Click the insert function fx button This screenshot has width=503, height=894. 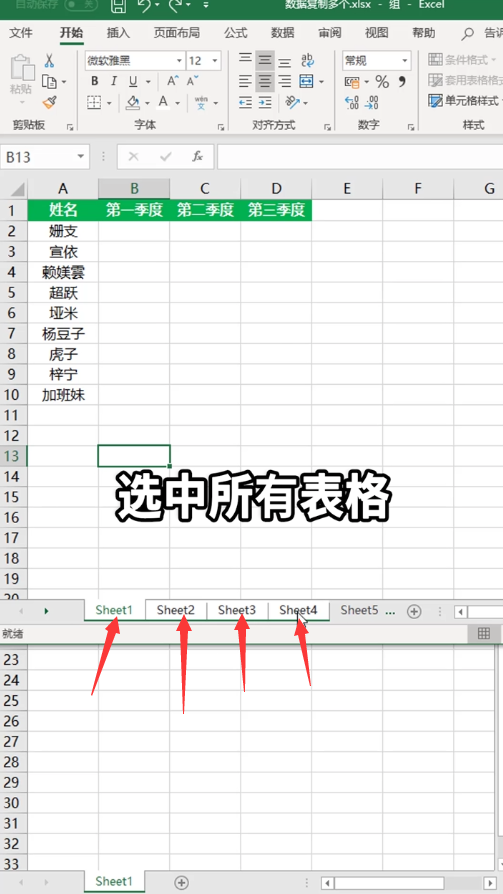point(197,156)
